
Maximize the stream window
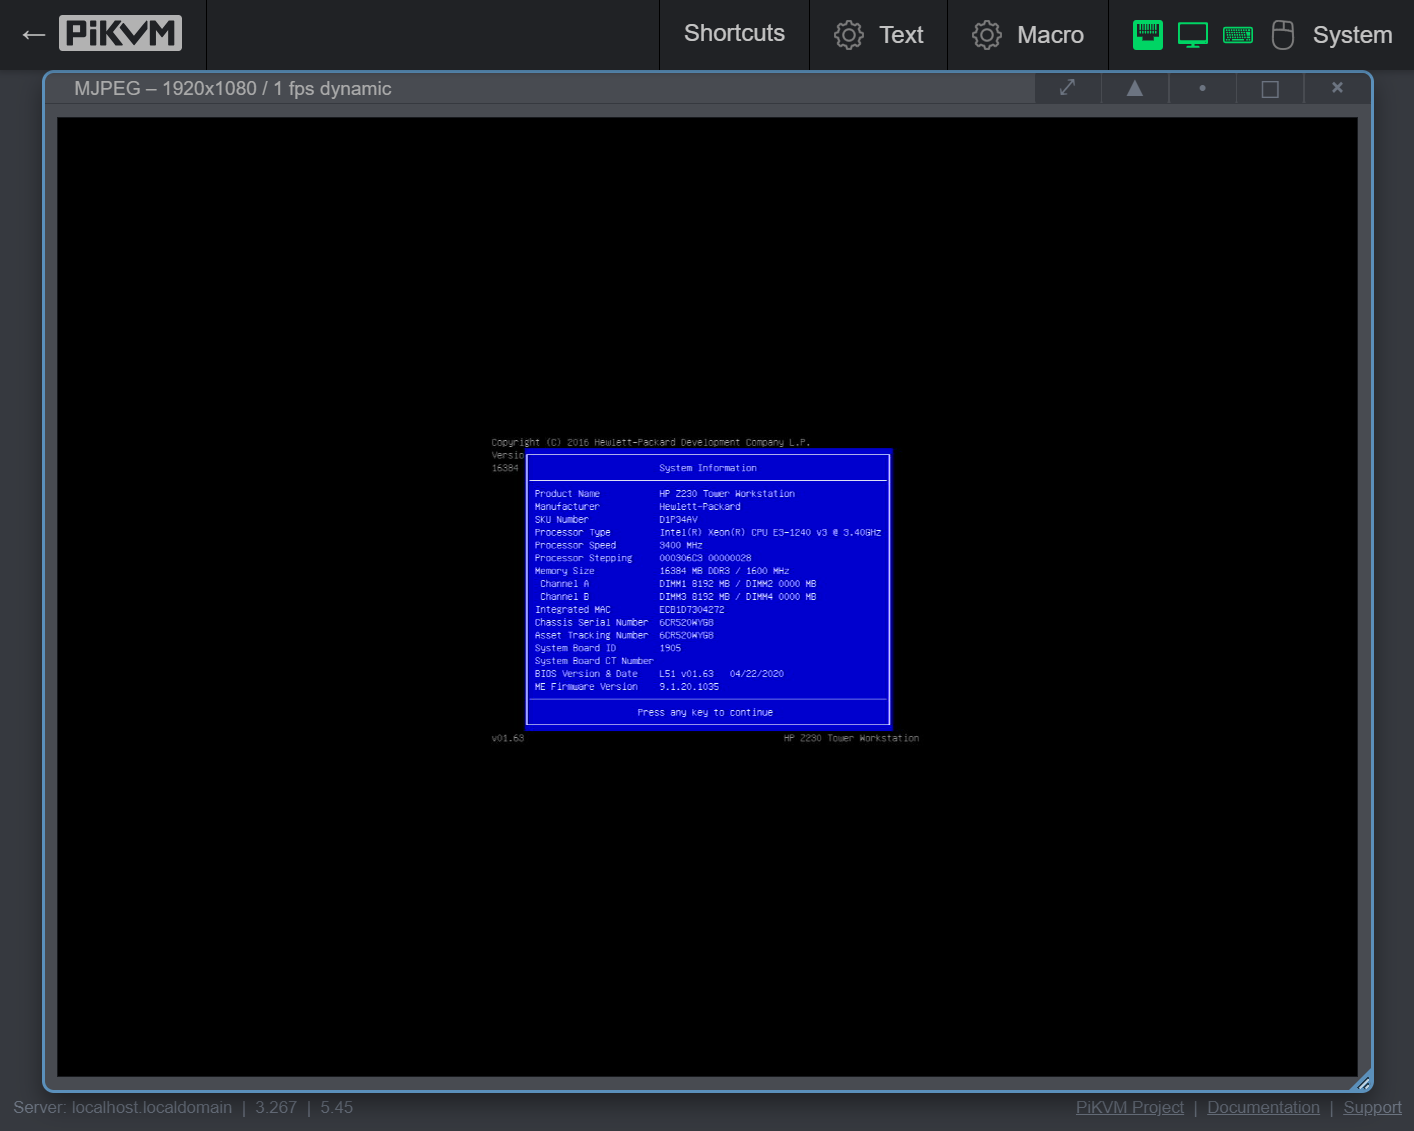point(1270,88)
